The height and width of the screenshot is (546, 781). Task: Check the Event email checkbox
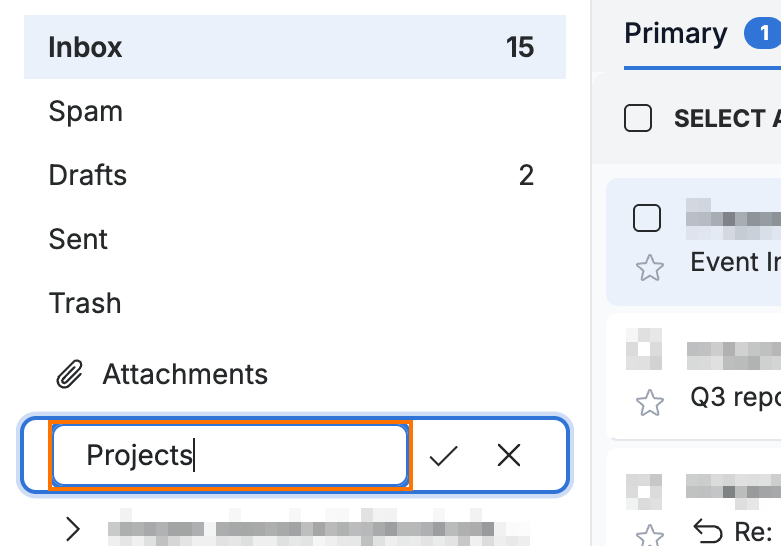pos(647,218)
